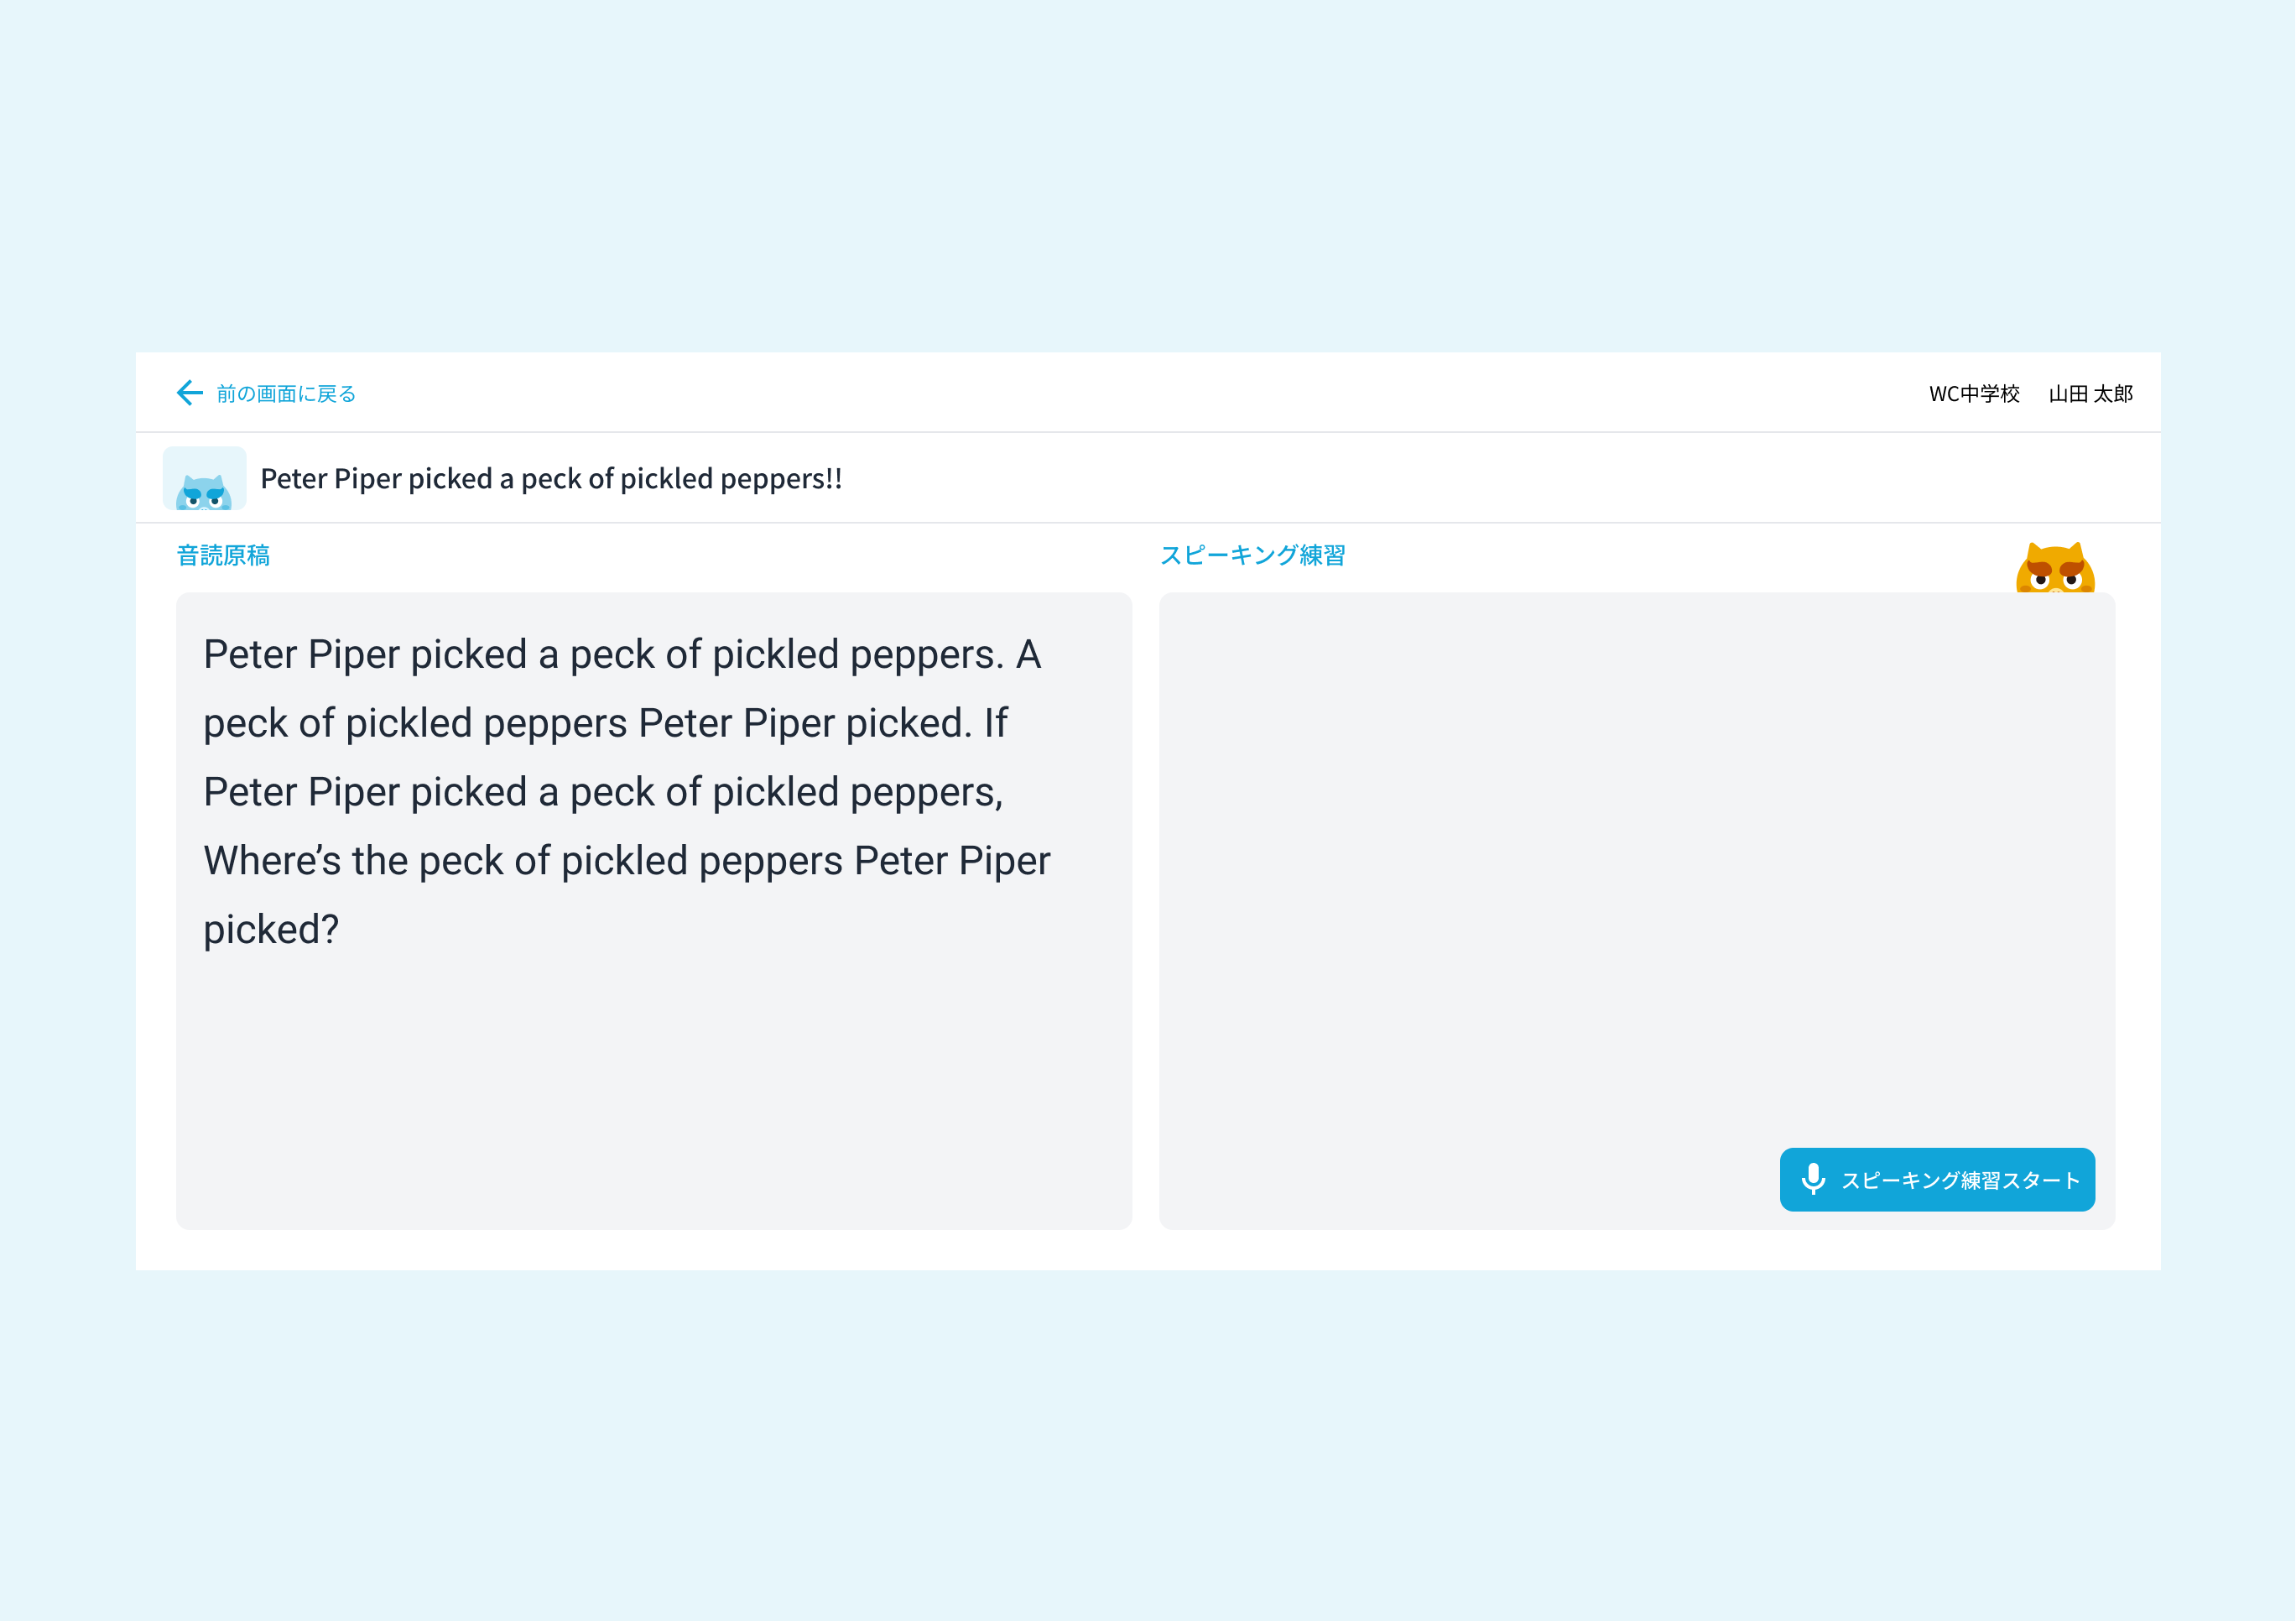This screenshot has width=2296, height=1621.
Task: Click the back arrow icon
Action: coord(189,393)
